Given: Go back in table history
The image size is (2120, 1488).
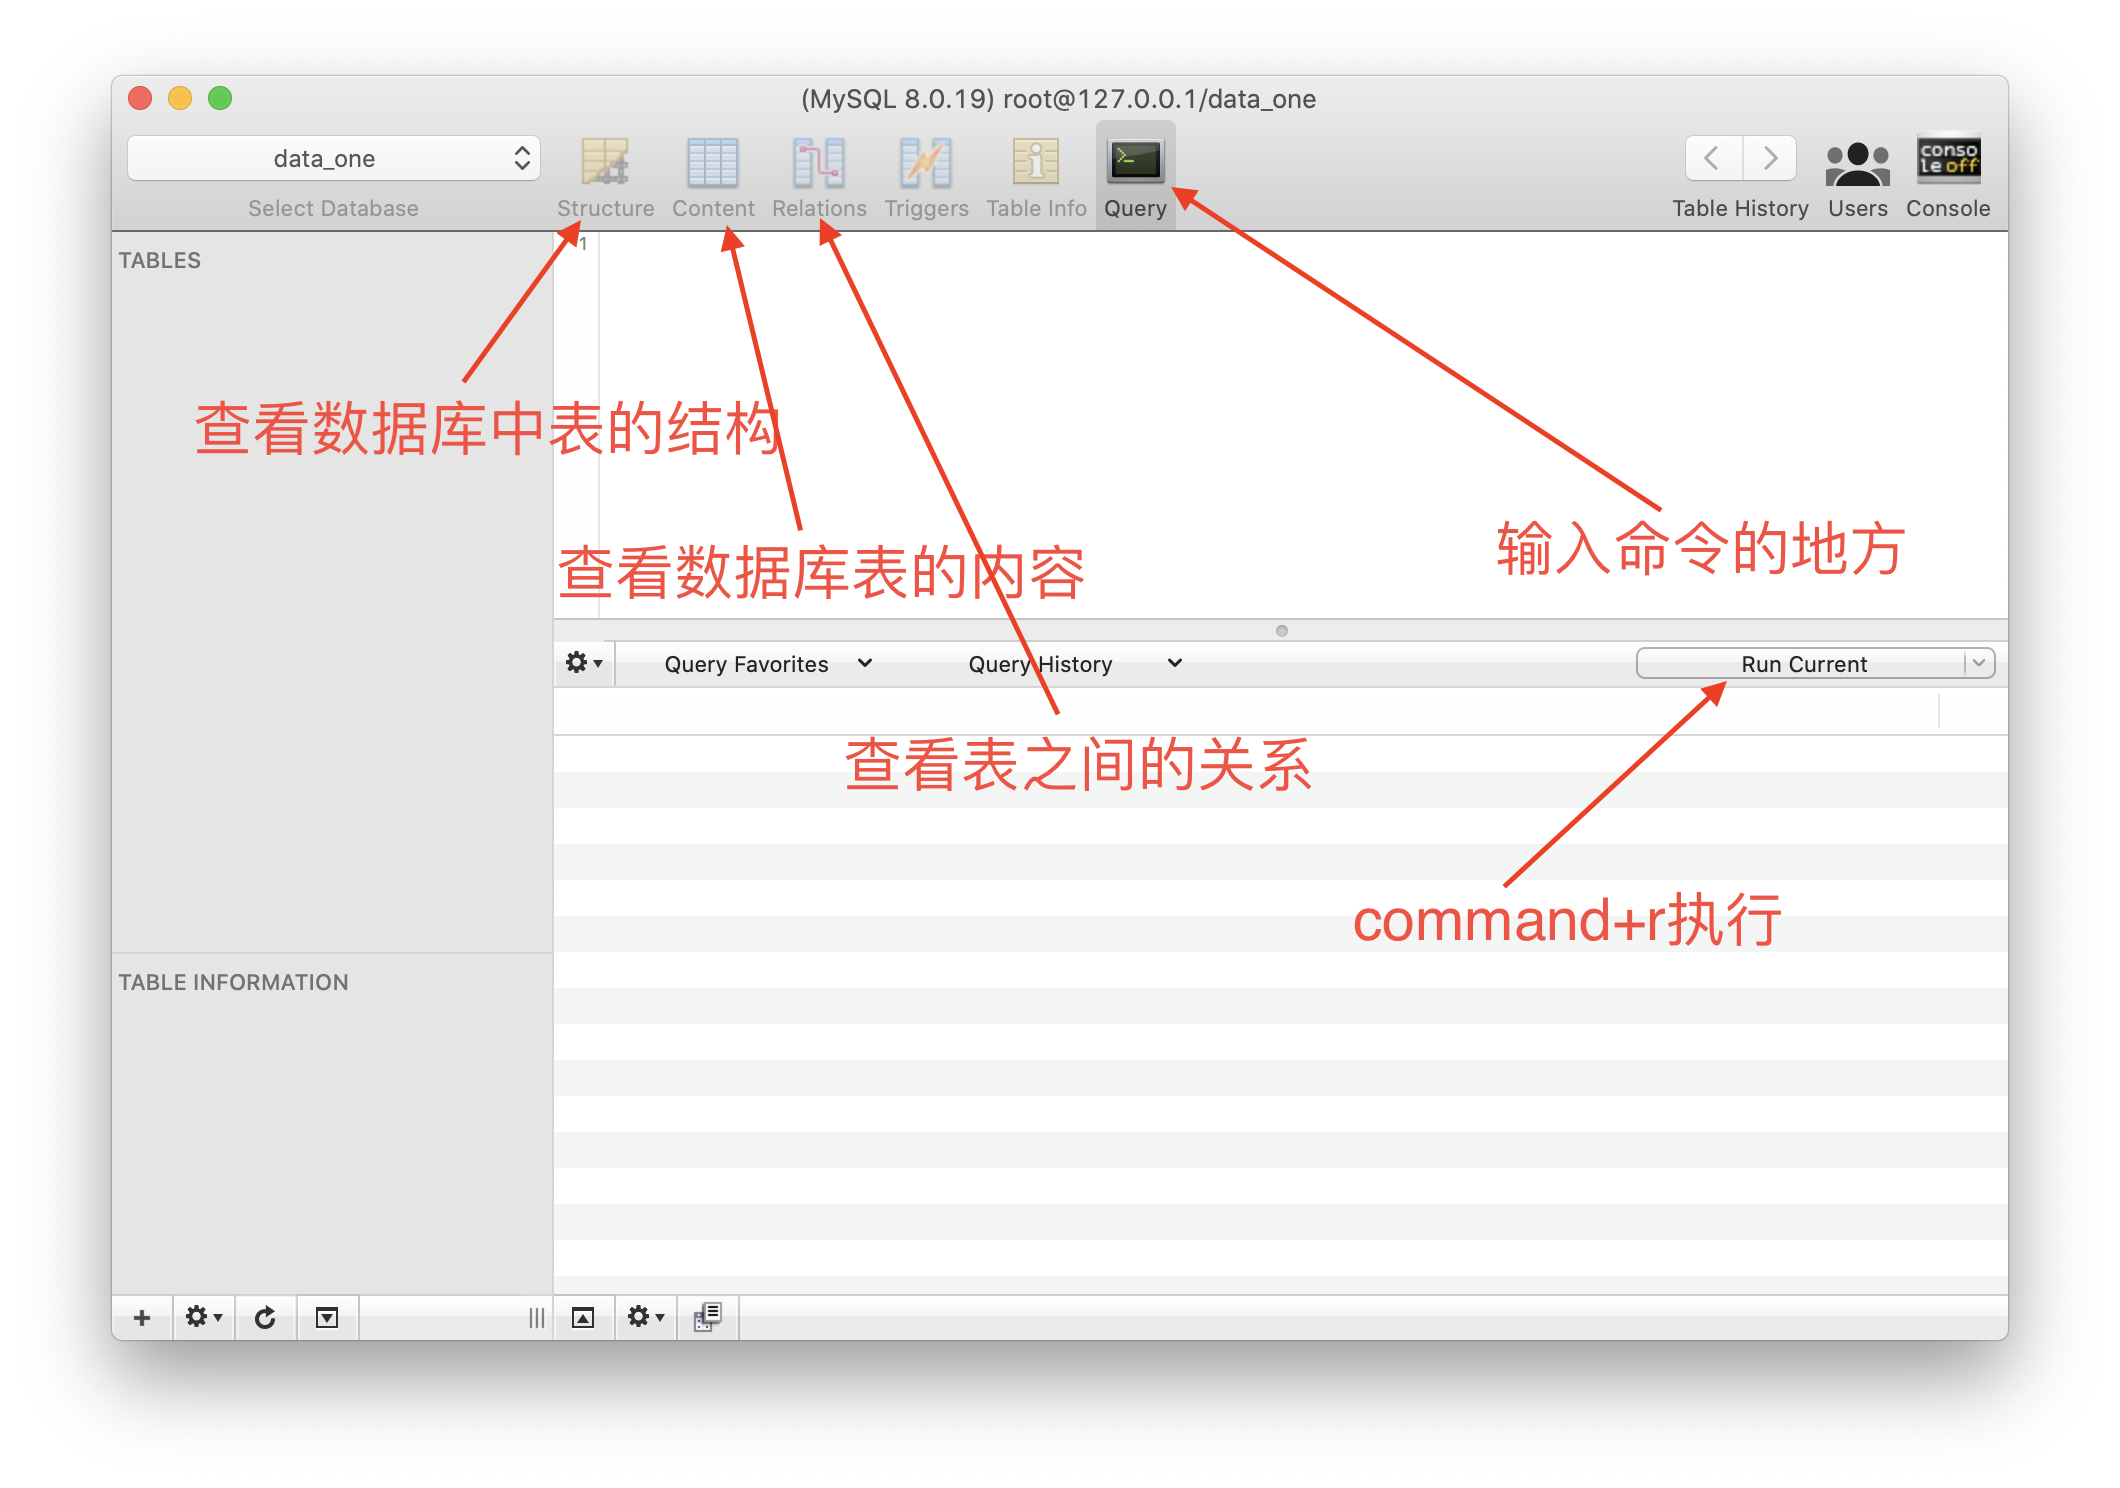Looking at the screenshot, I should tap(1712, 158).
